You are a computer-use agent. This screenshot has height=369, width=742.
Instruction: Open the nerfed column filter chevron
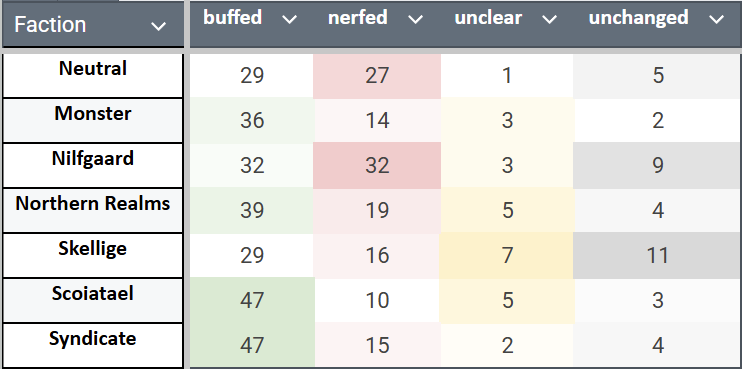(x=415, y=19)
